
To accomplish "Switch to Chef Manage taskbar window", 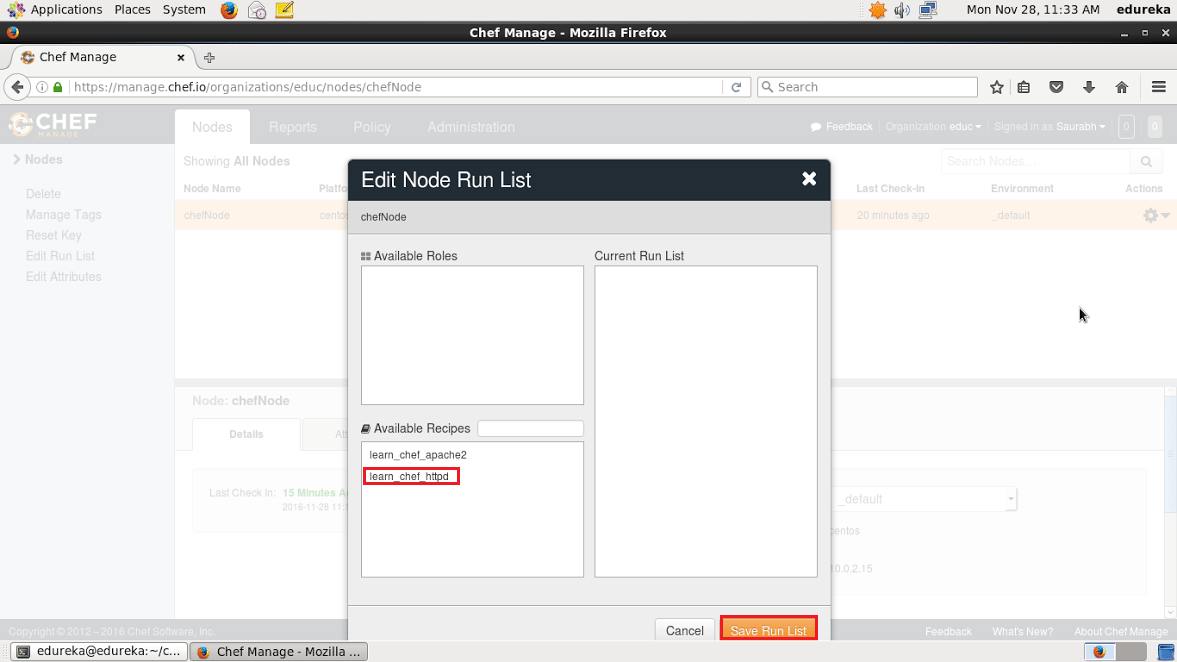I will pyautogui.click(x=278, y=651).
